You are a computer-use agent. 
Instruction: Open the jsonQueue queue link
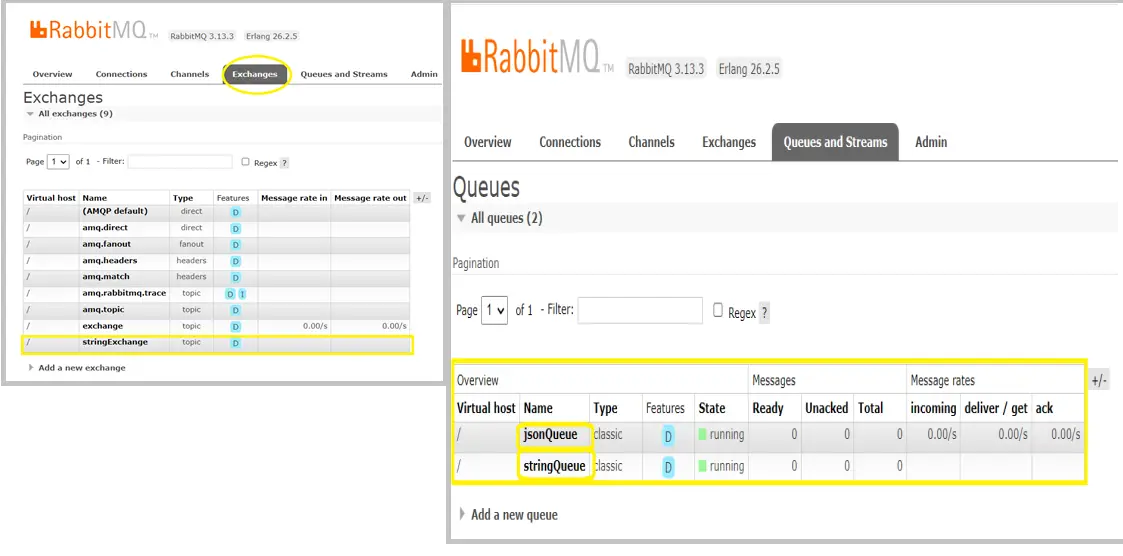550,435
